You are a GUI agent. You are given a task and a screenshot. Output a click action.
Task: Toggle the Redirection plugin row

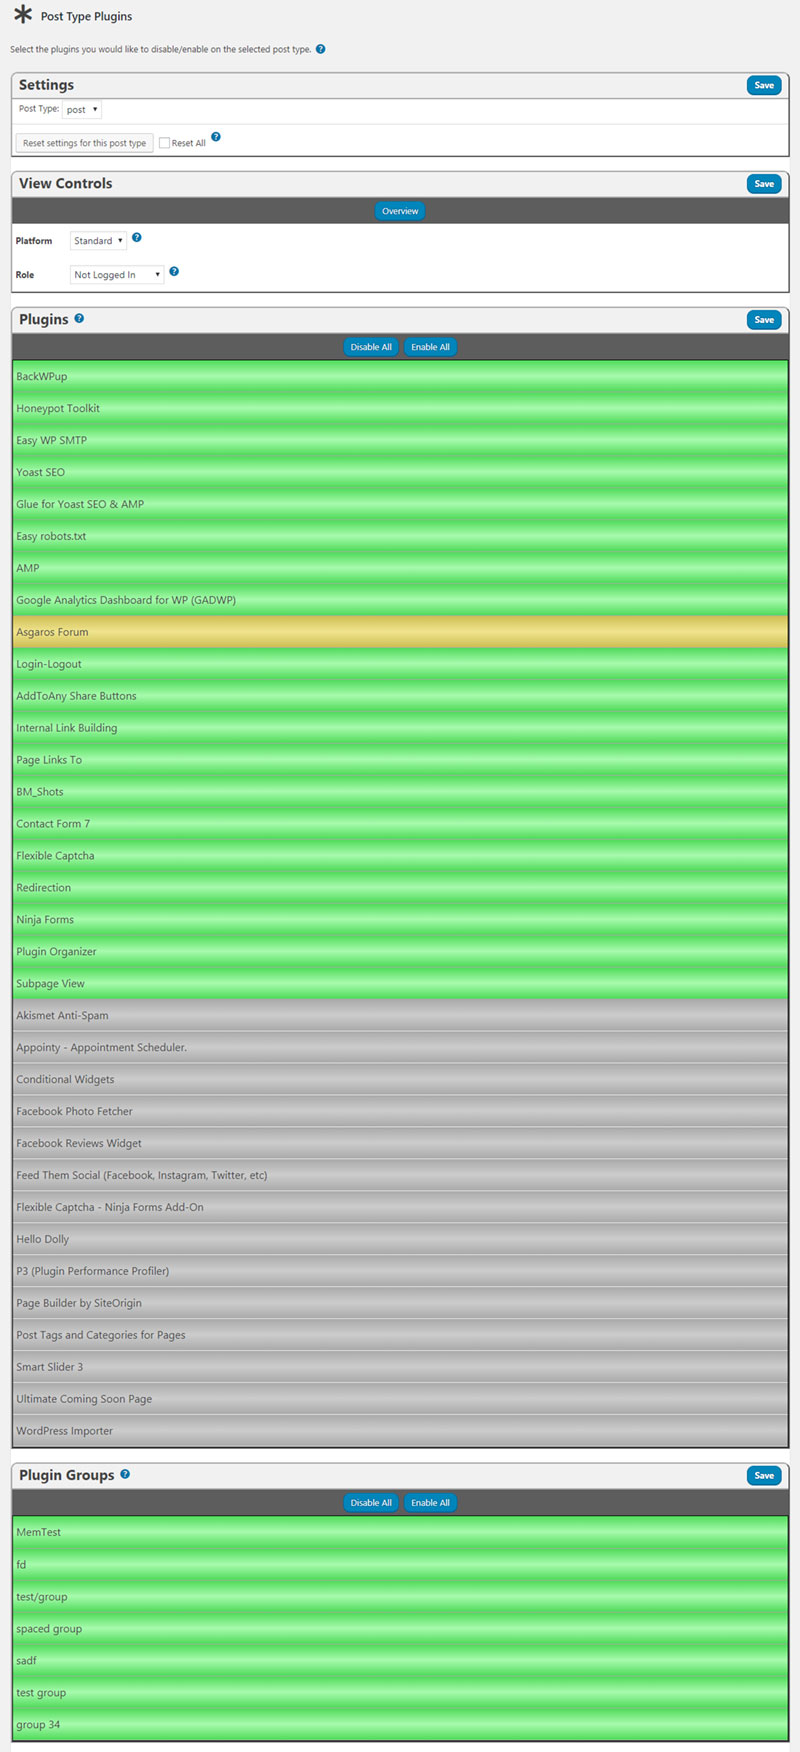[x=400, y=888]
